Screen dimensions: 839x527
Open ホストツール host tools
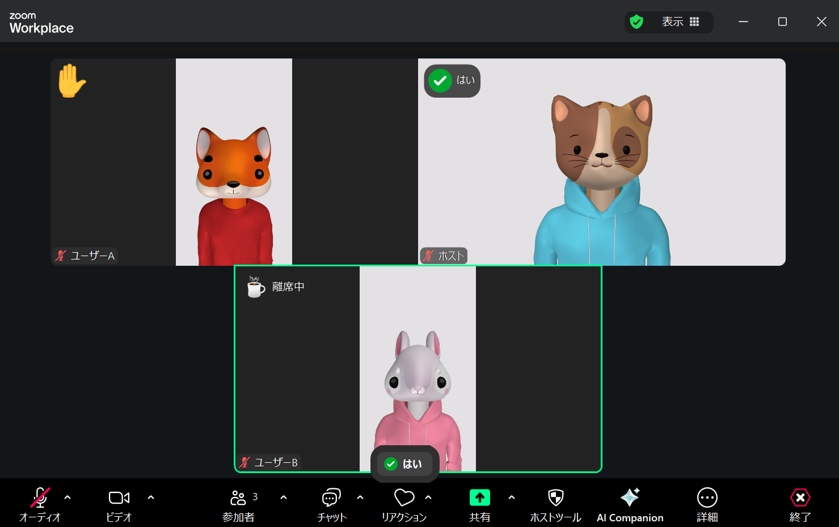[x=555, y=504]
